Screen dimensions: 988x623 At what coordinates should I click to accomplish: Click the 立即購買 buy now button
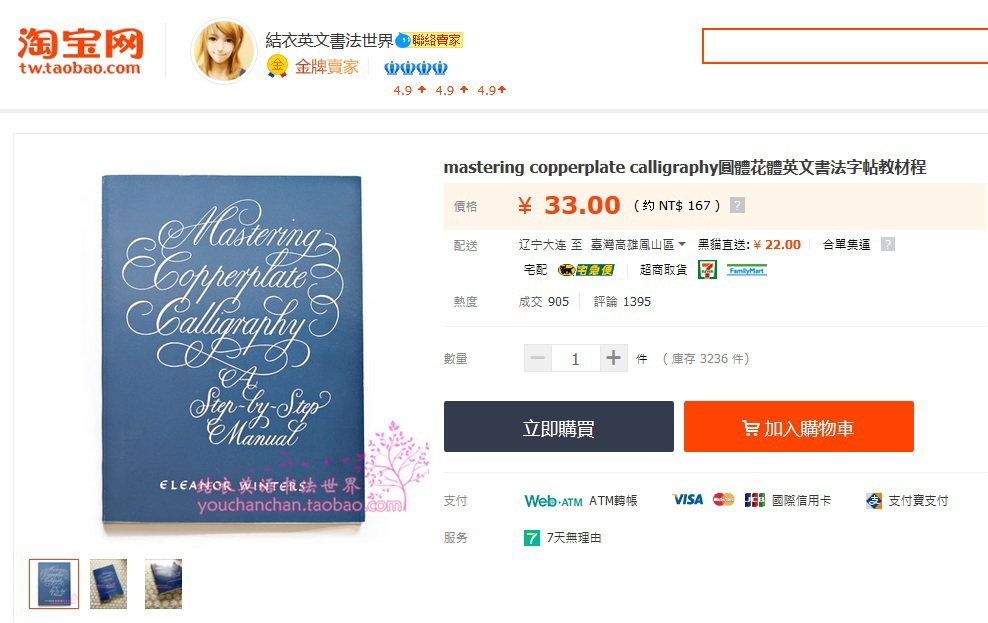click(559, 426)
